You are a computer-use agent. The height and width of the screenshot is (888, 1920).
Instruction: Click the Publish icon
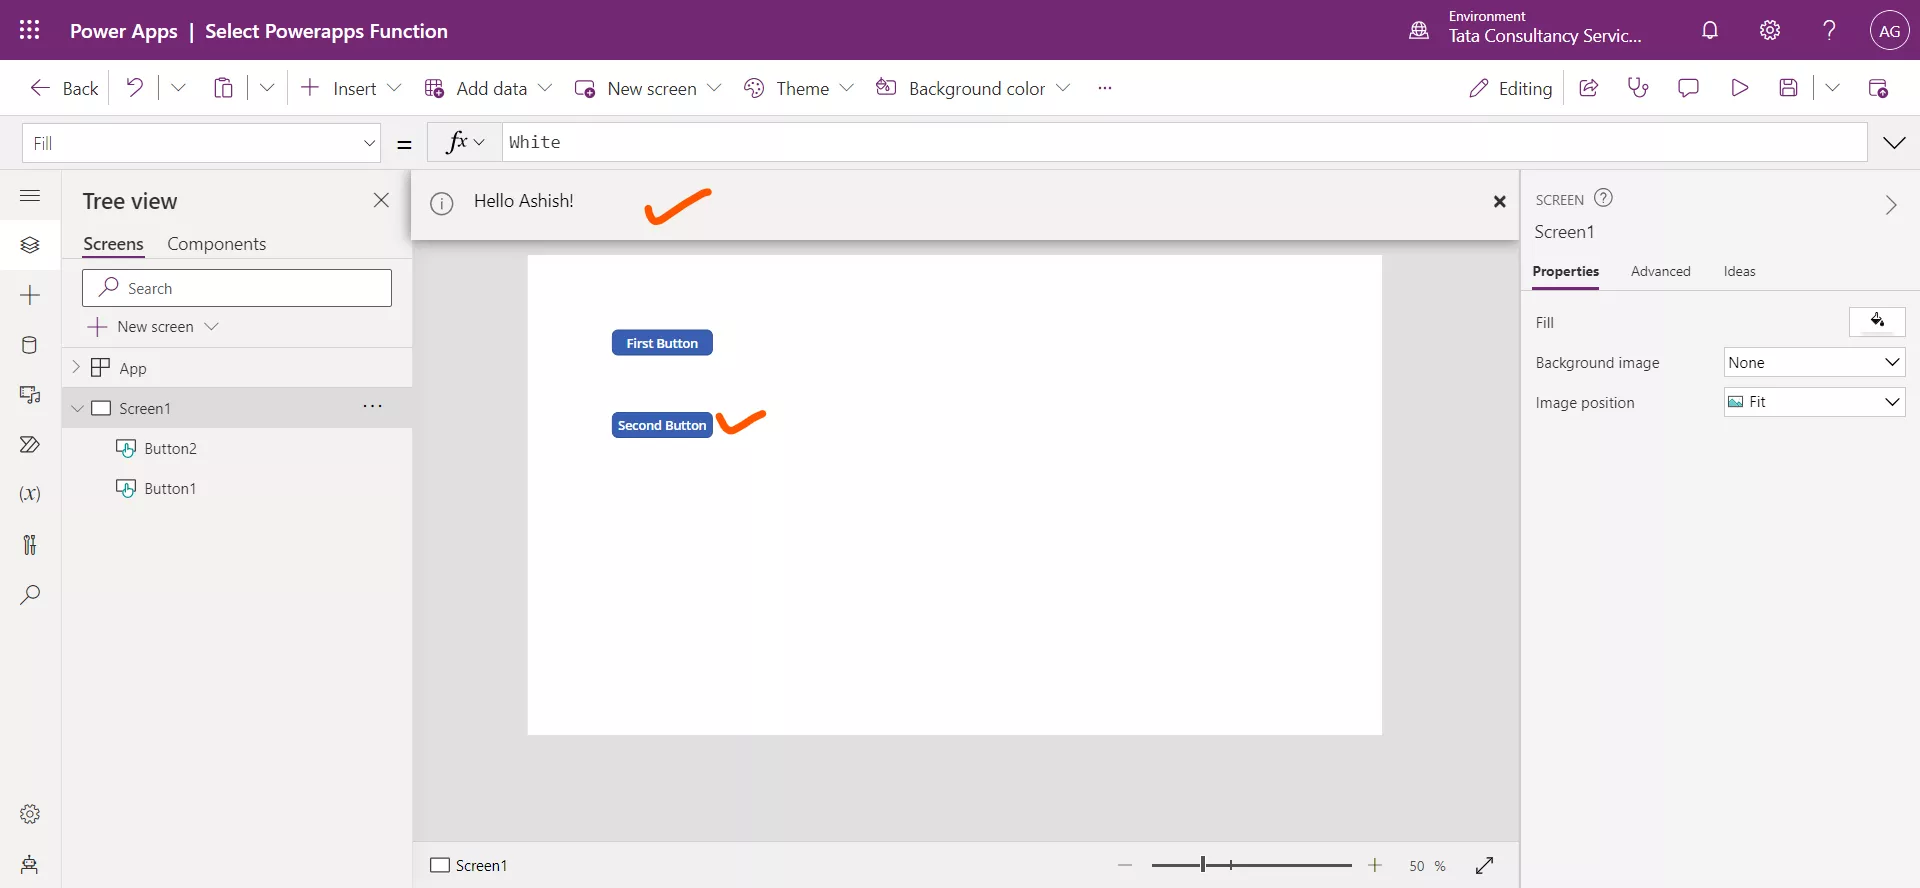(x=1878, y=88)
